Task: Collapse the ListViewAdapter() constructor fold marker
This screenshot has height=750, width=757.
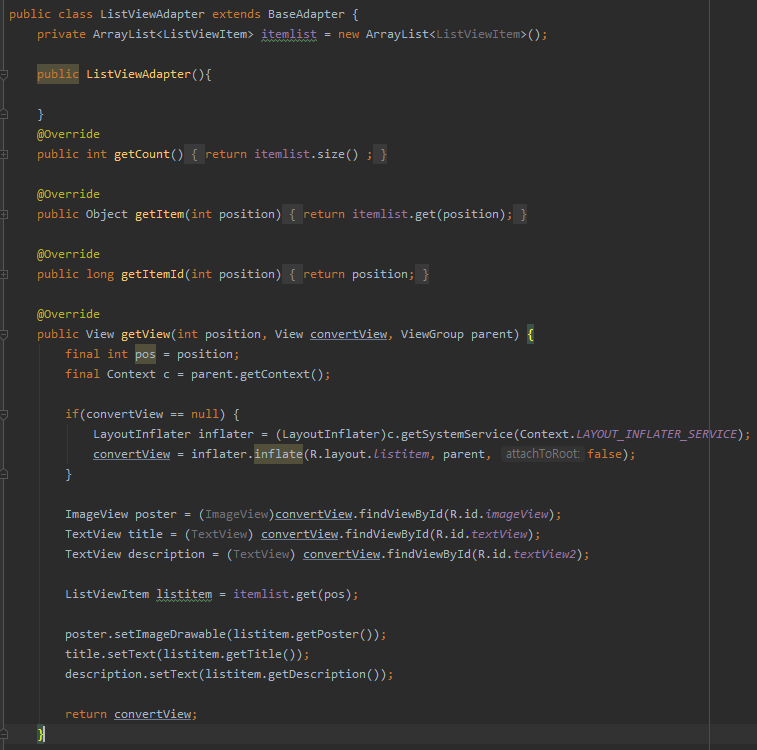Action: pyautogui.click(x=3, y=74)
